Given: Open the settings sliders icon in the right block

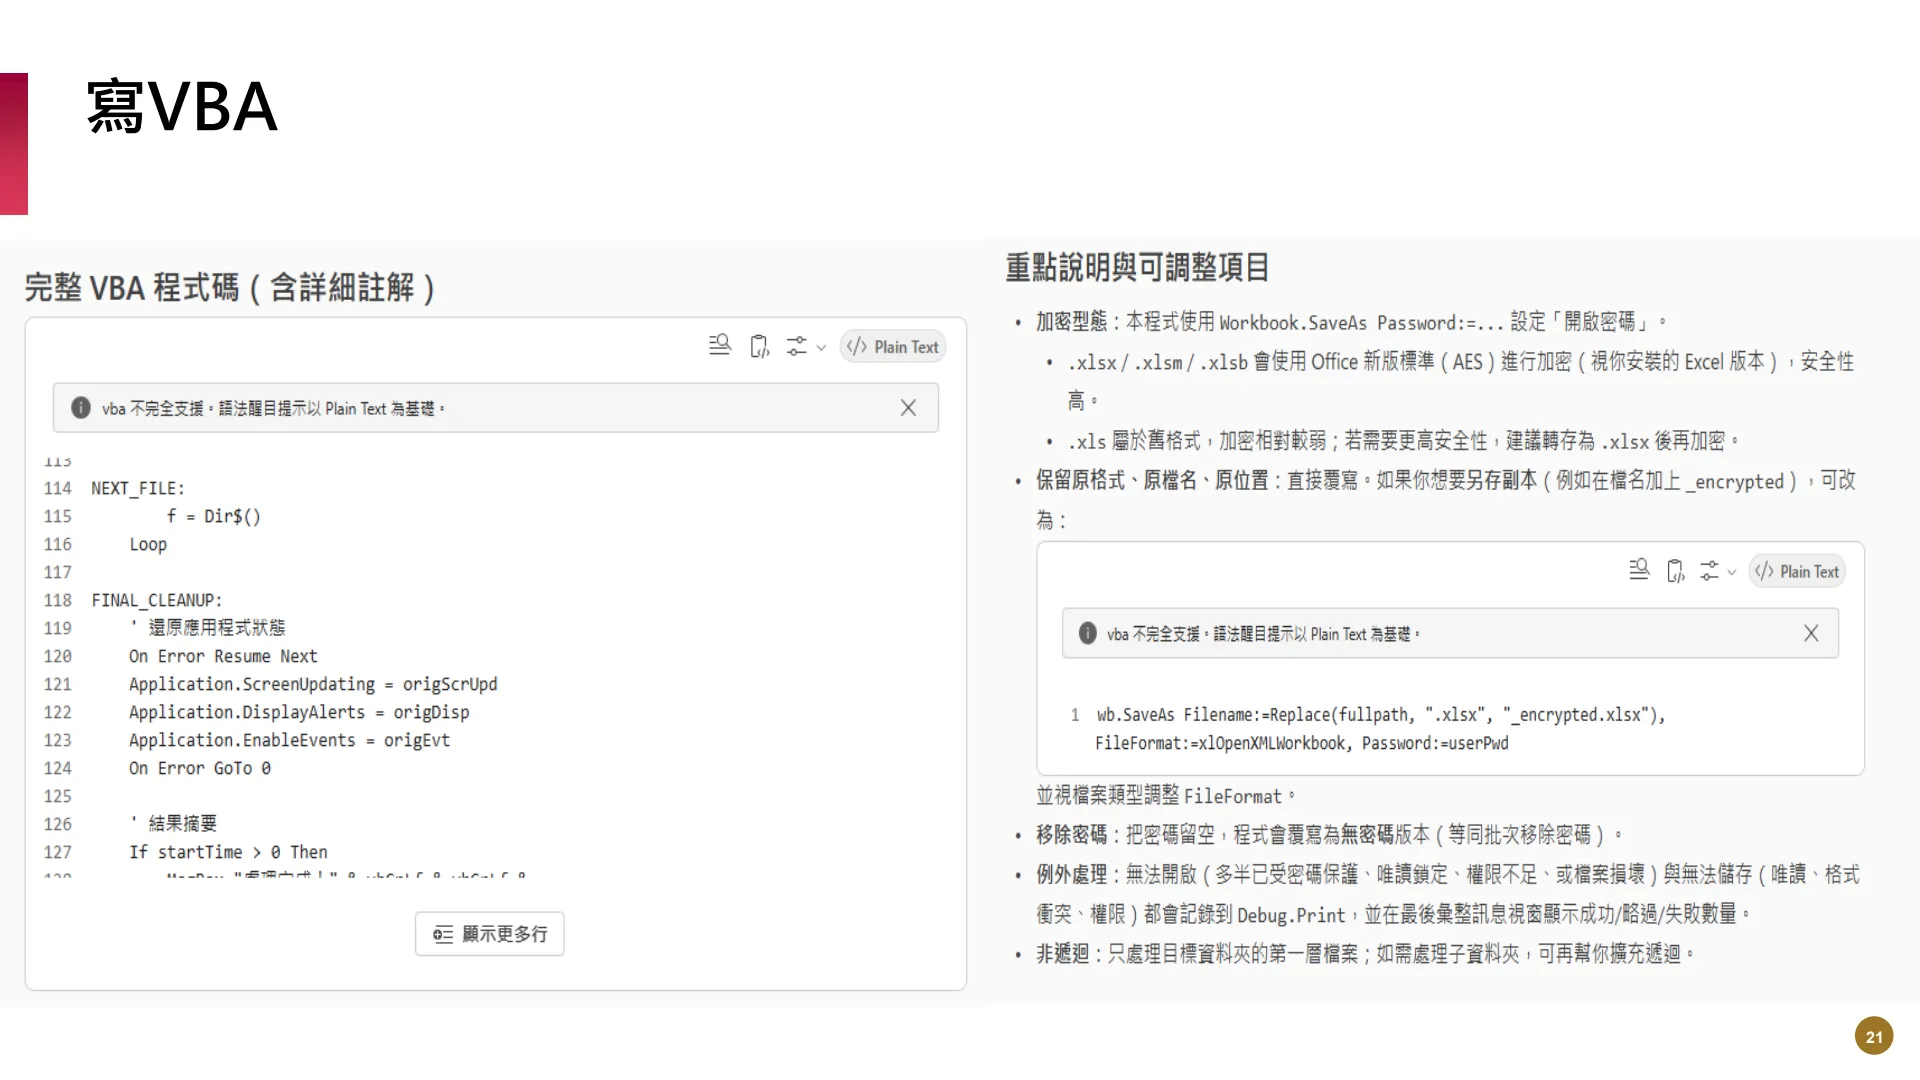Looking at the screenshot, I should coord(1709,571).
